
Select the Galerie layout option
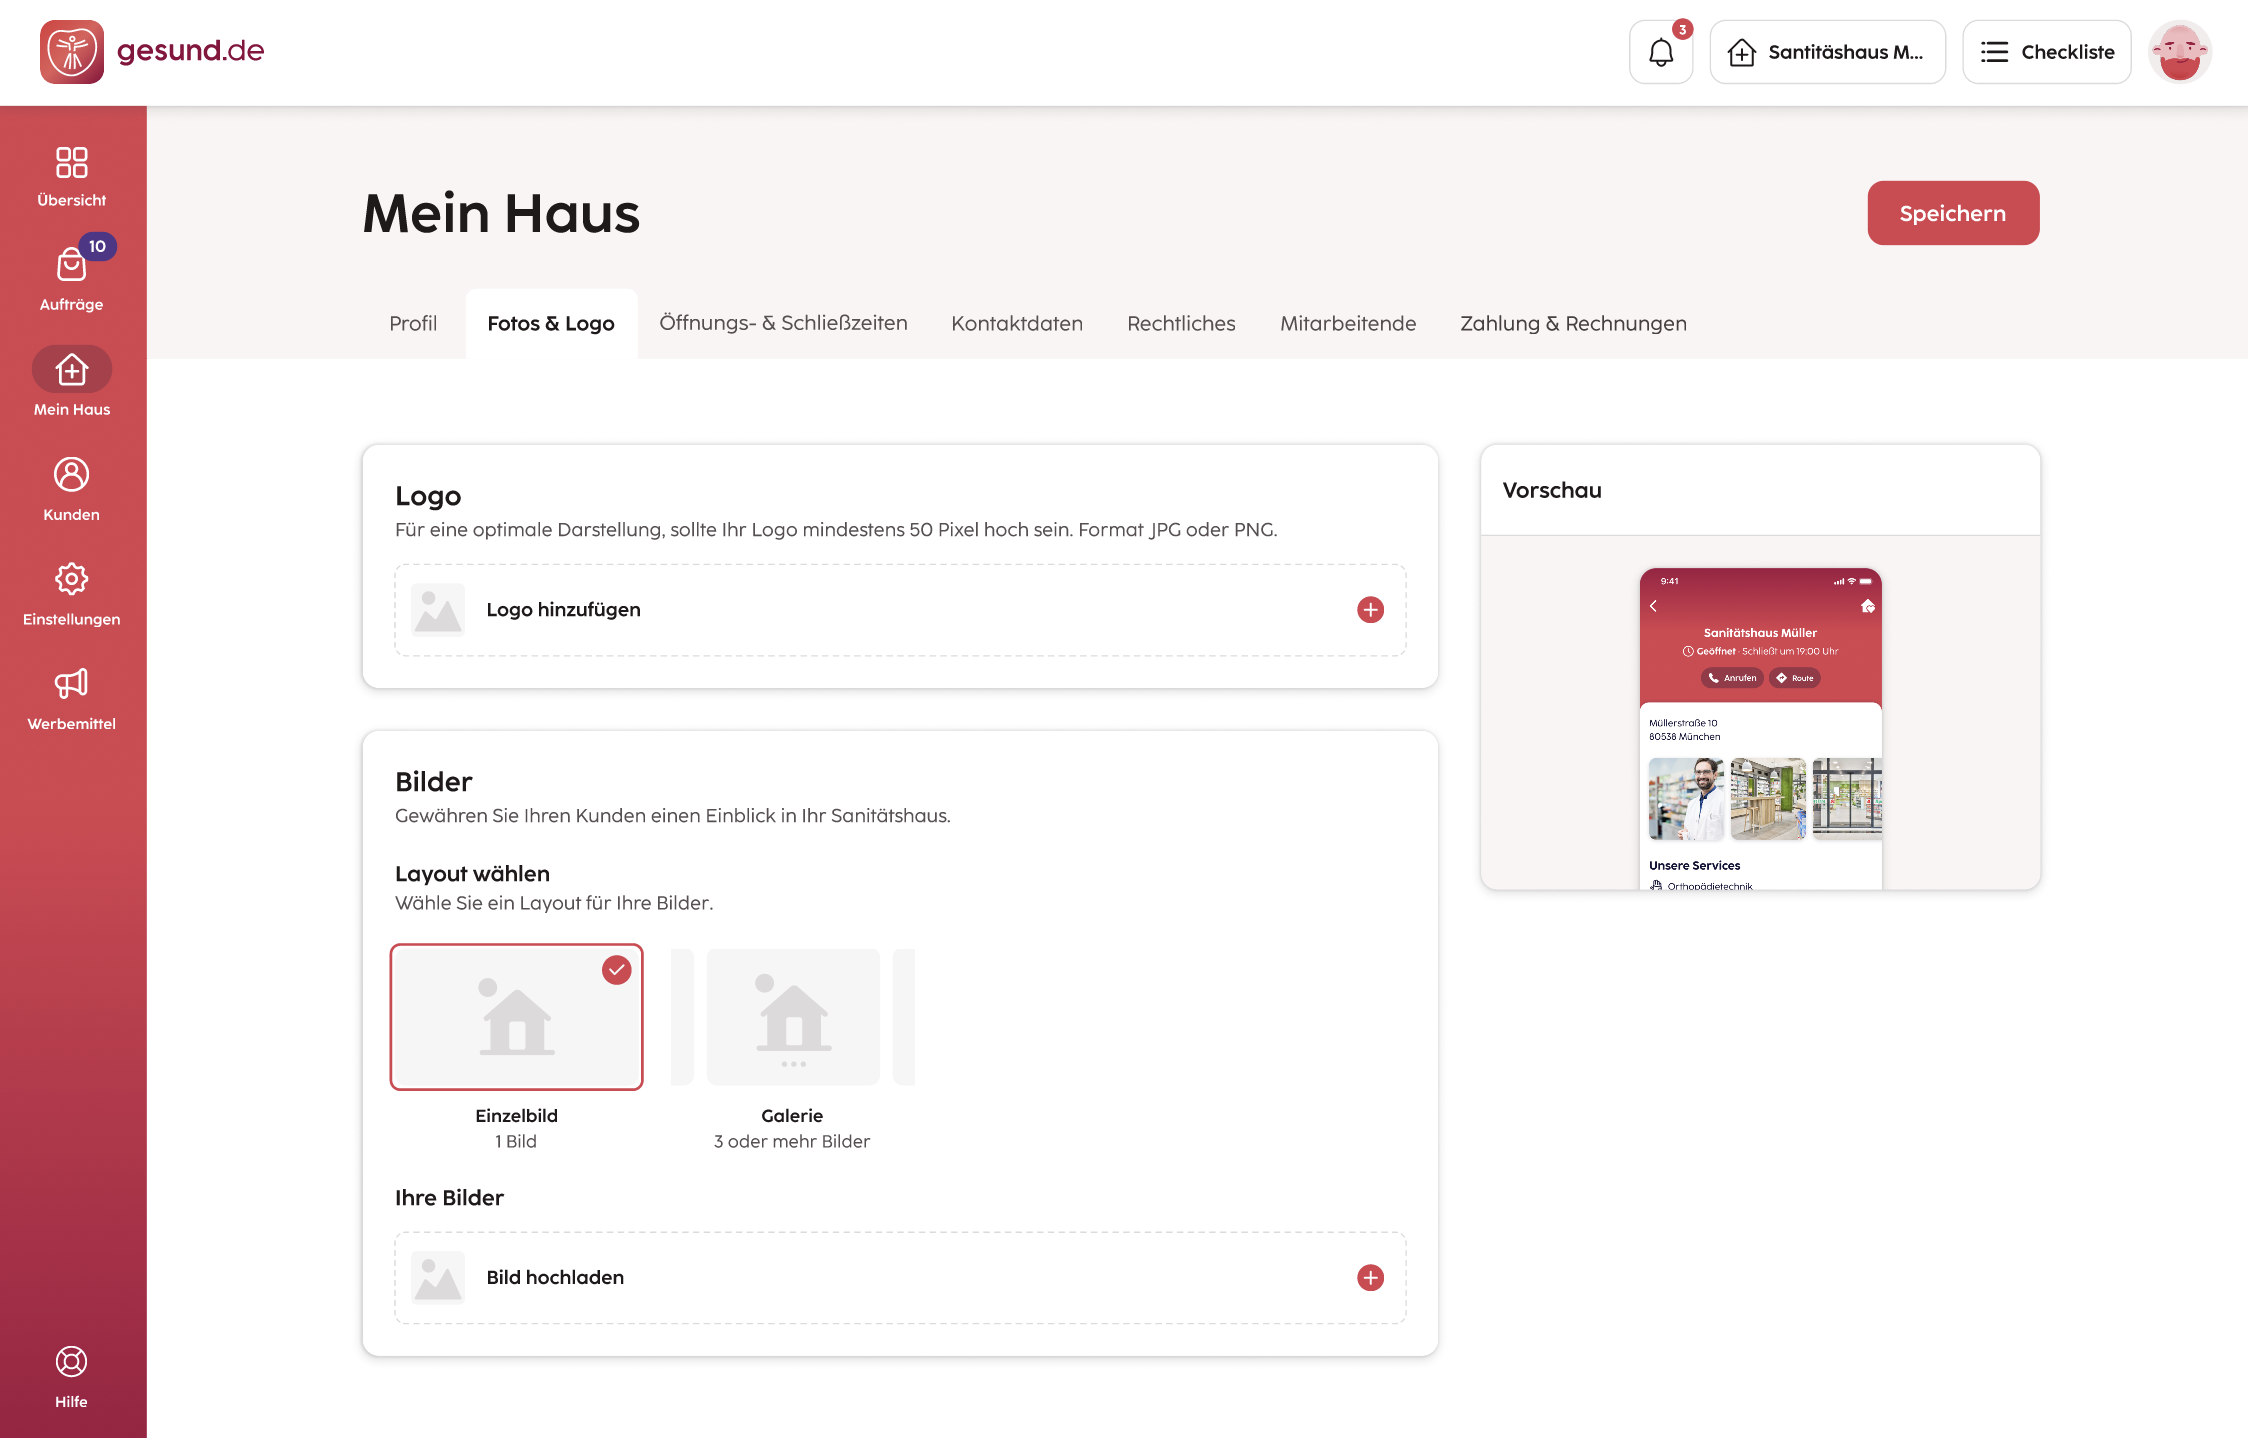[x=793, y=1017]
